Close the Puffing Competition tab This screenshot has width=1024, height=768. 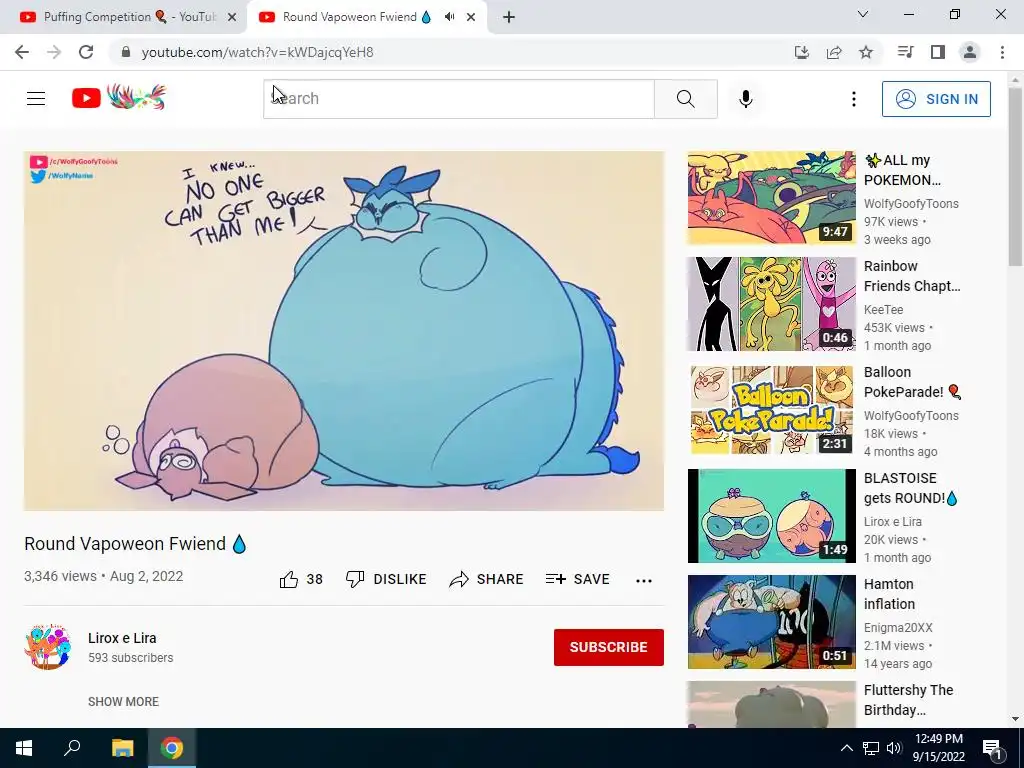pyautogui.click(x=232, y=18)
